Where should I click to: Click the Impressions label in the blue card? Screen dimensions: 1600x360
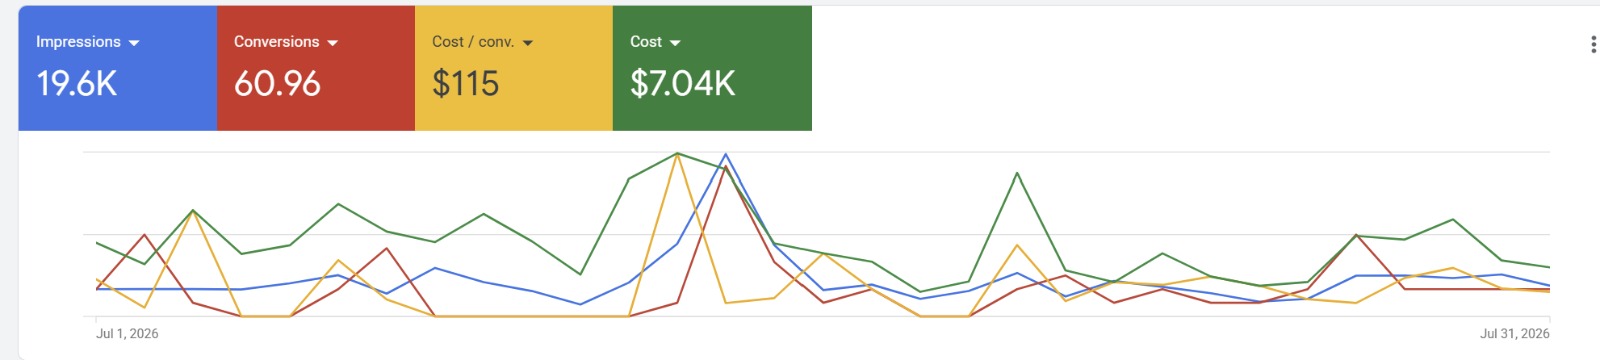click(x=78, y=42)
